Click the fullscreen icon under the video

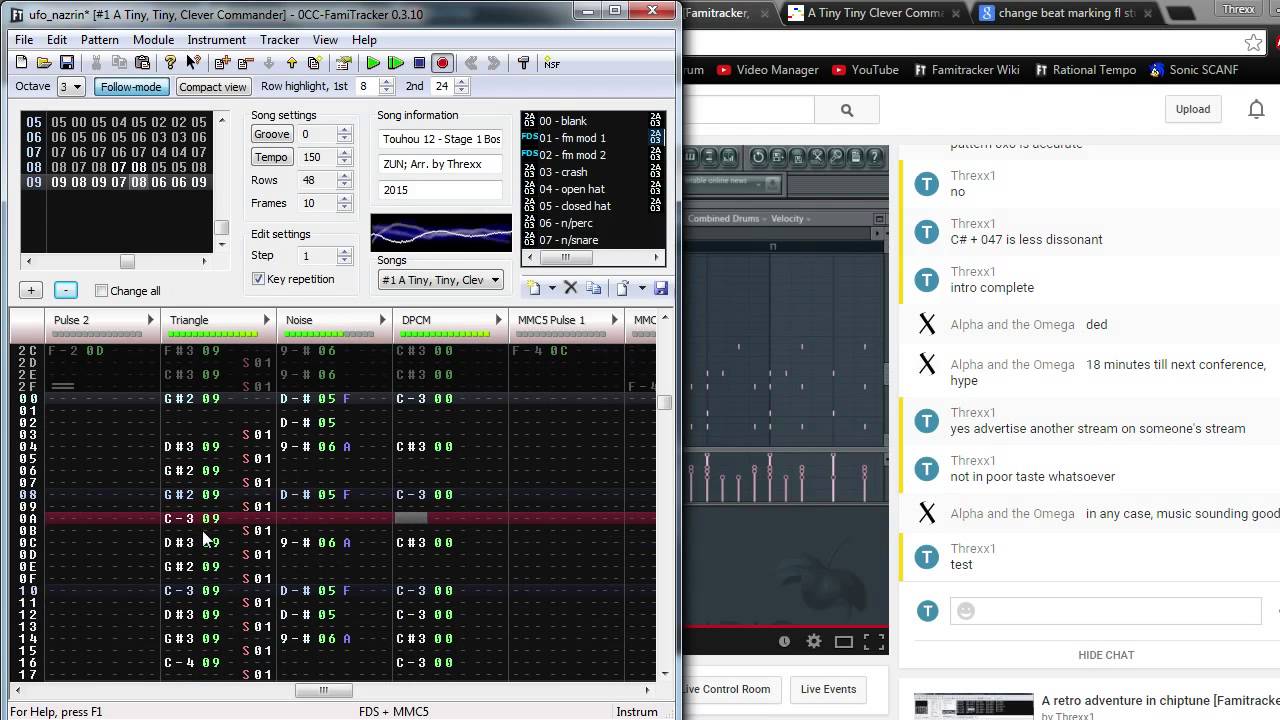pyautogui.click(x=874, y=641)
